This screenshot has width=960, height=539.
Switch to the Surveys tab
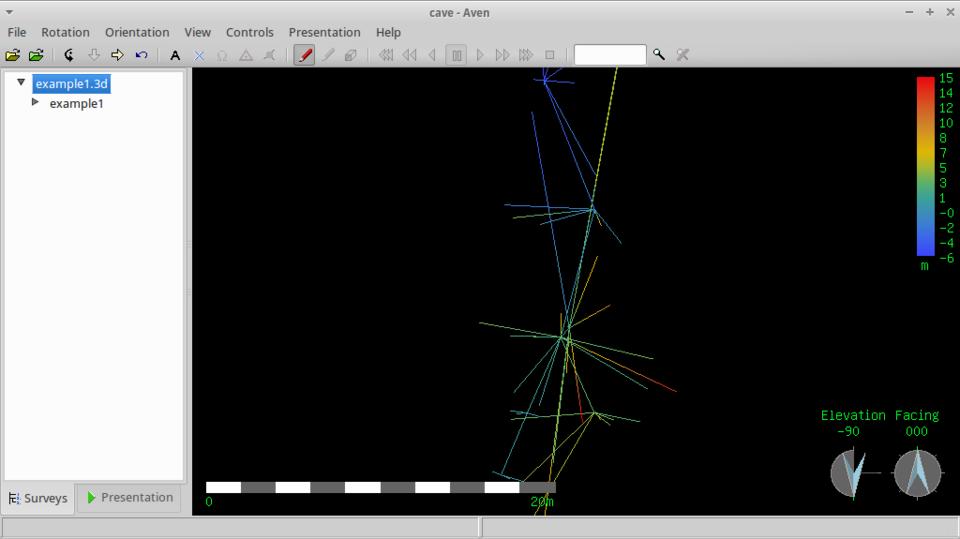(x=39, y=498)
